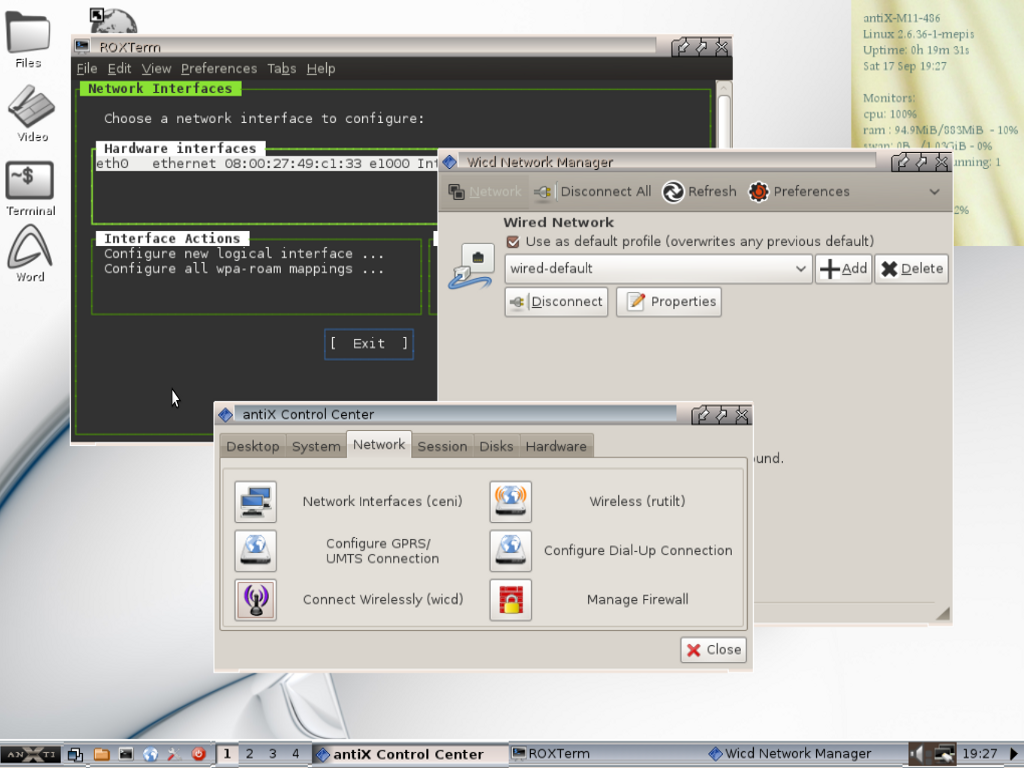Screen dimensions: 1024x768
Task: Open Network Interfaces (ceni) icon
Action: [255, 502]
